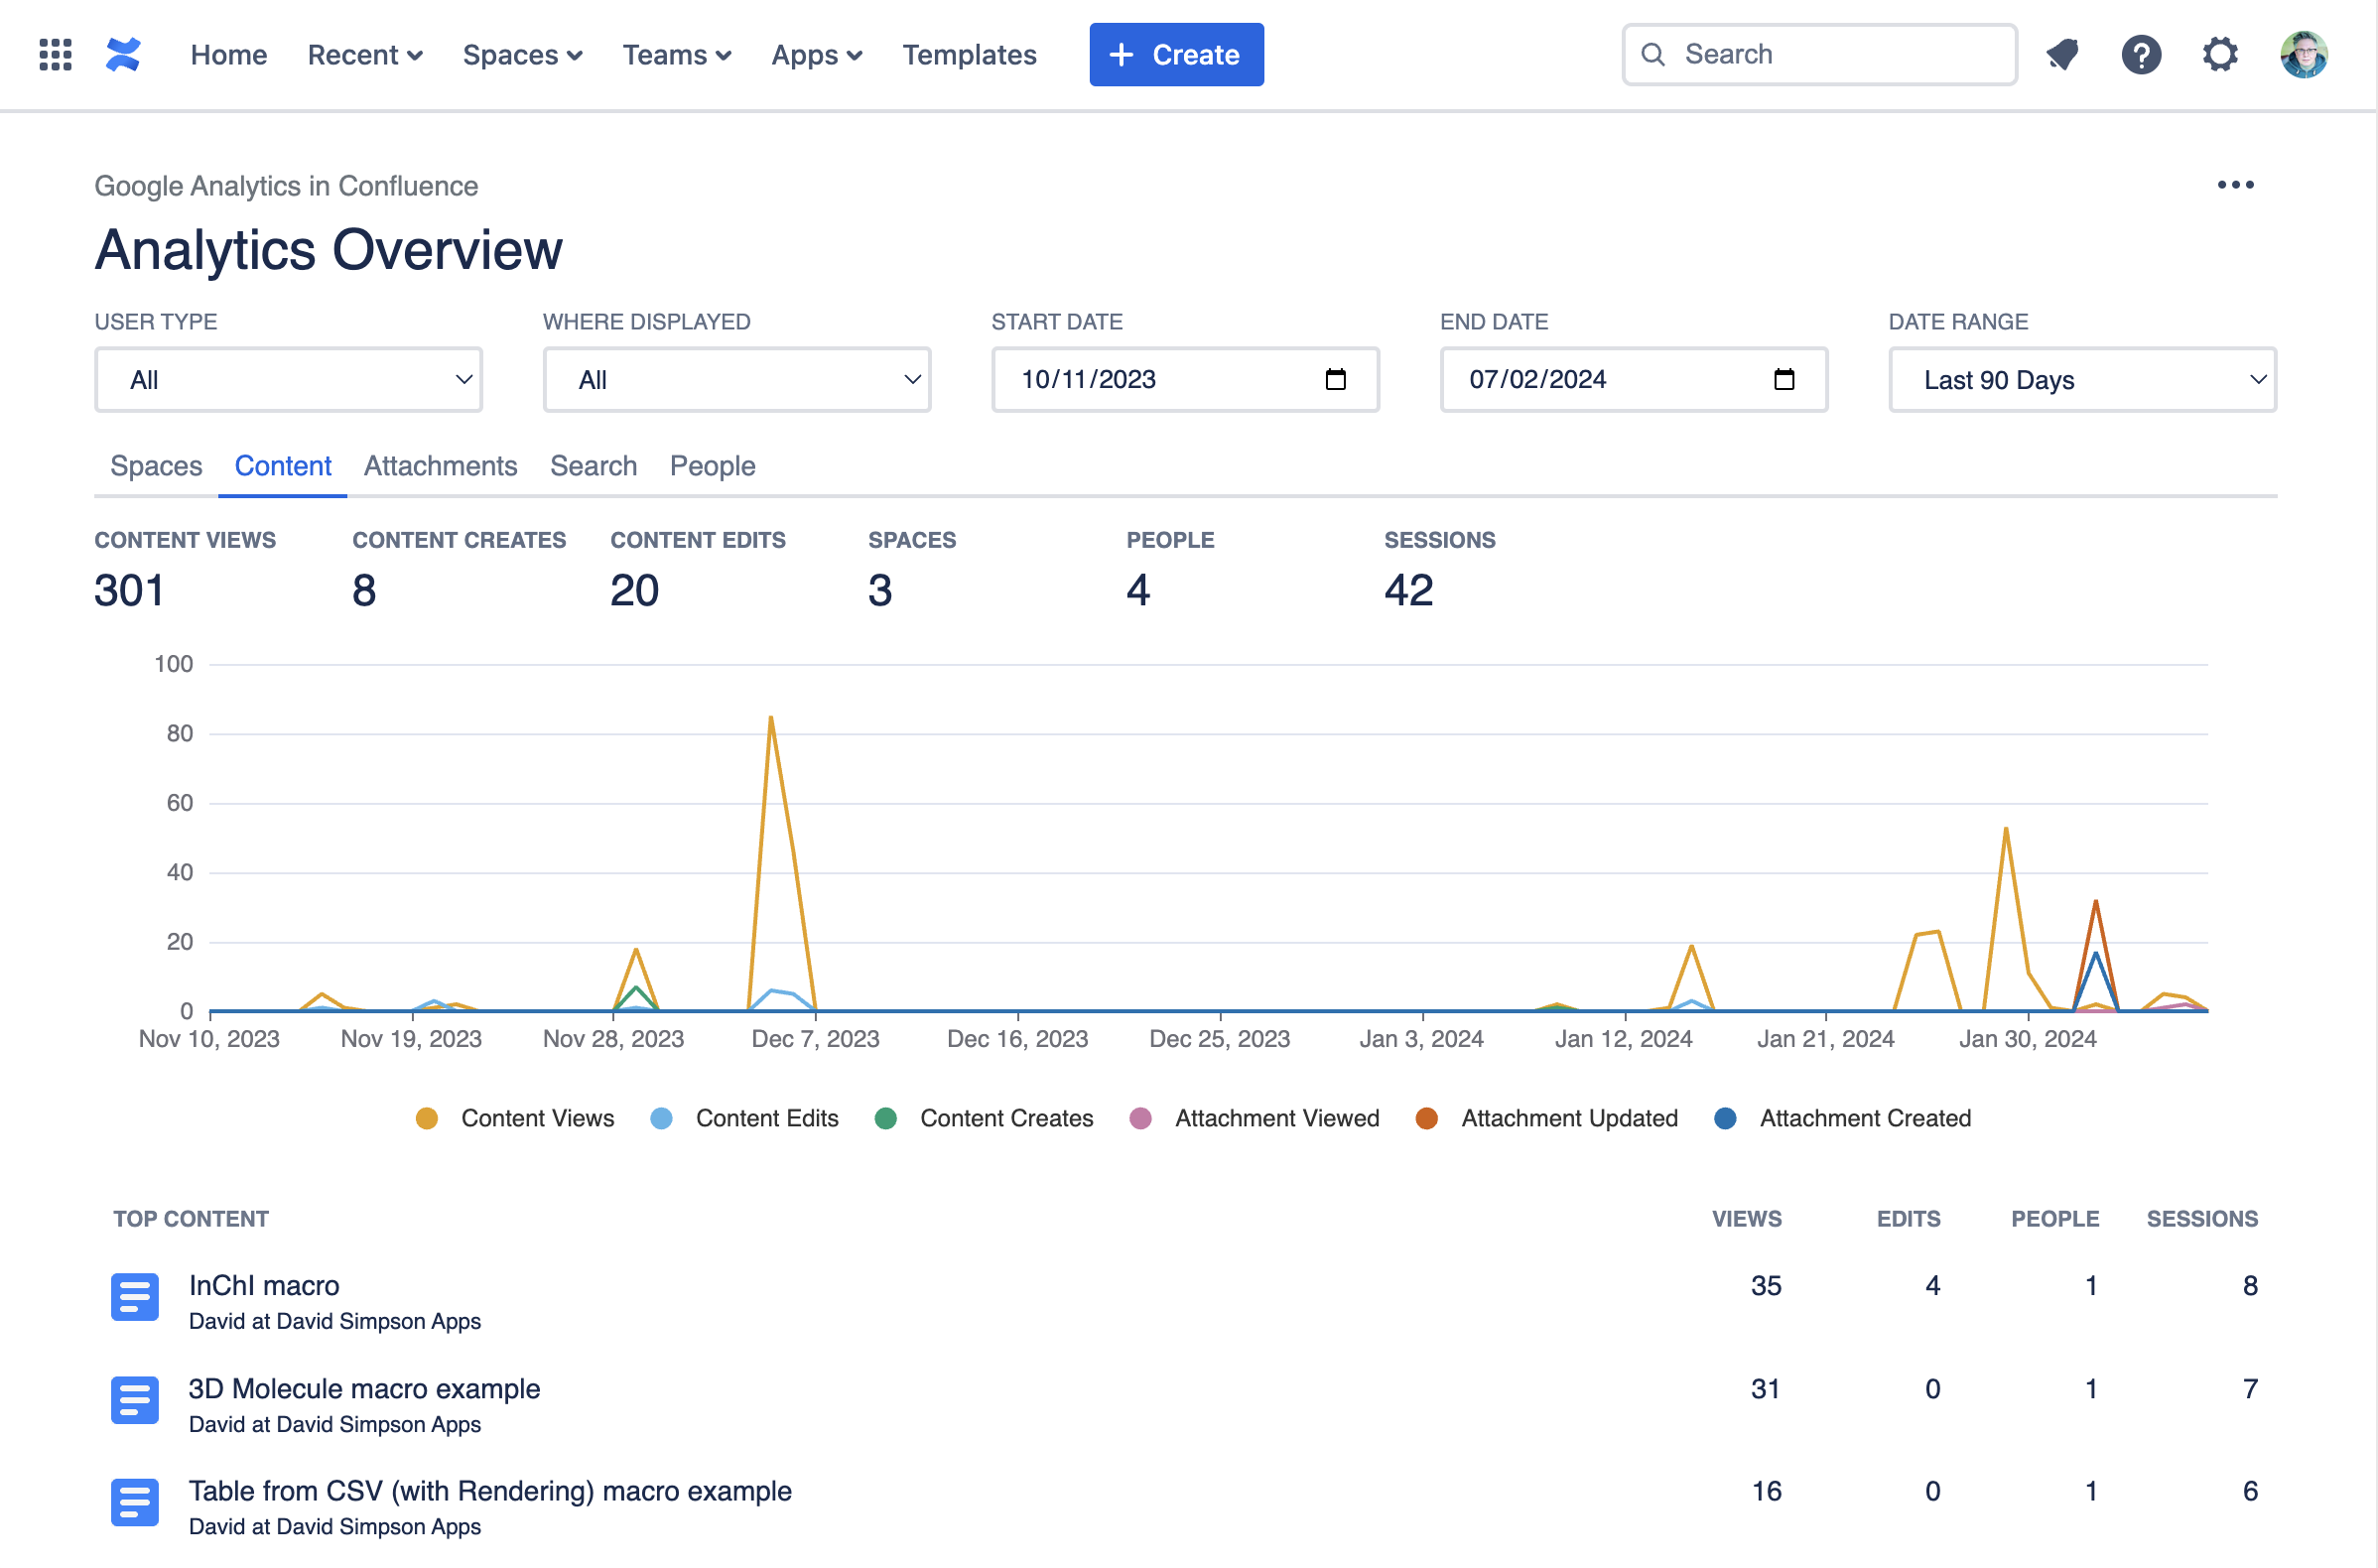Open the Spaces navigation dropdown
This screenshot has height=1568, width=2378.
[522, 55]
